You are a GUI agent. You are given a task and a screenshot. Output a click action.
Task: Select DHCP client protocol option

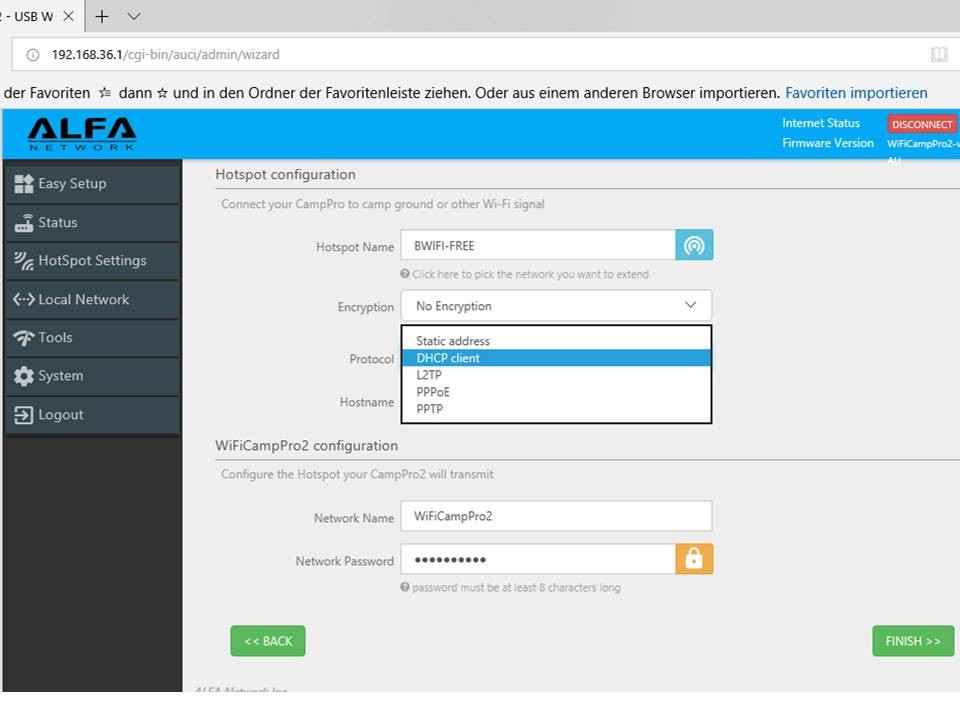[557, 358]
